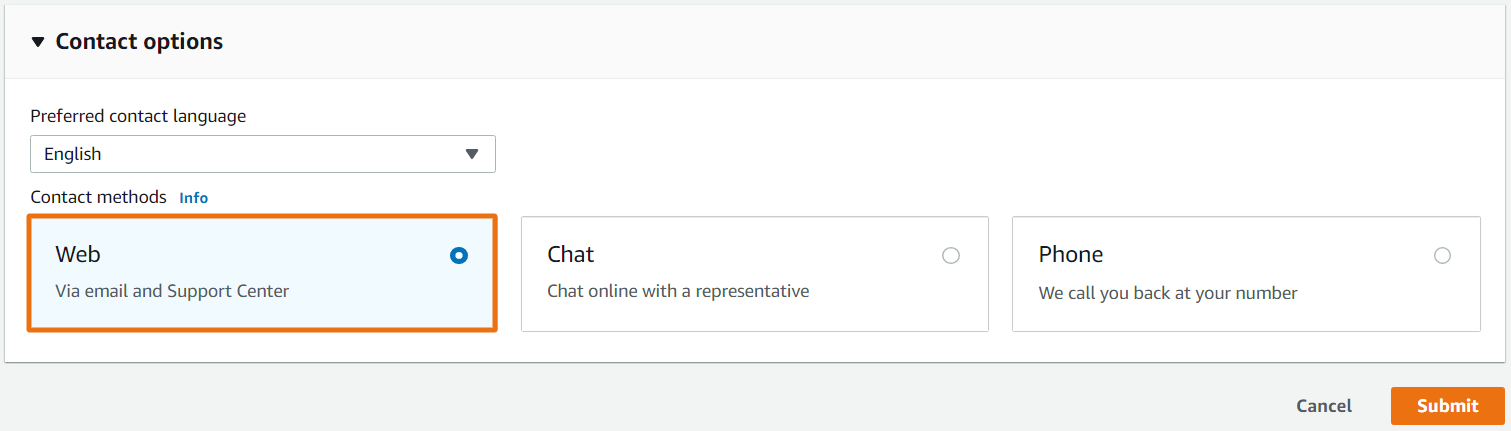Click "We call you back" description

click(1168, 294)
